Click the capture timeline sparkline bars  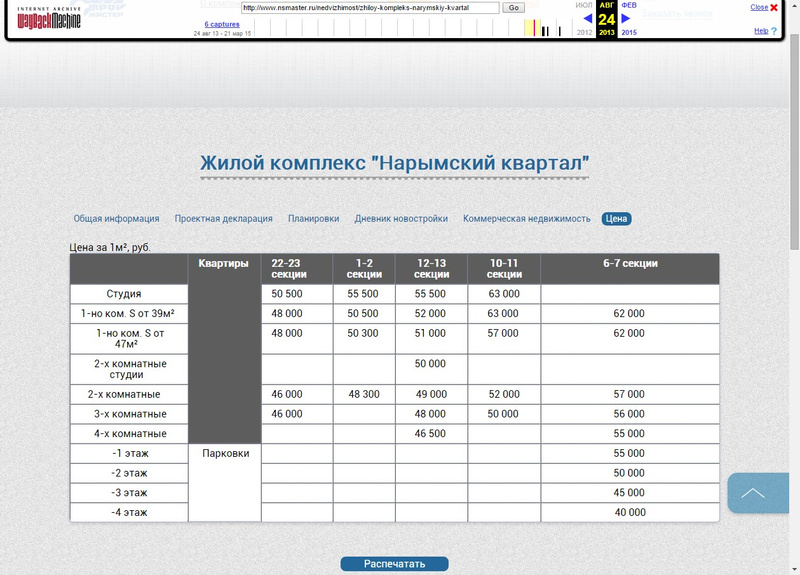[x=540, y=30]
